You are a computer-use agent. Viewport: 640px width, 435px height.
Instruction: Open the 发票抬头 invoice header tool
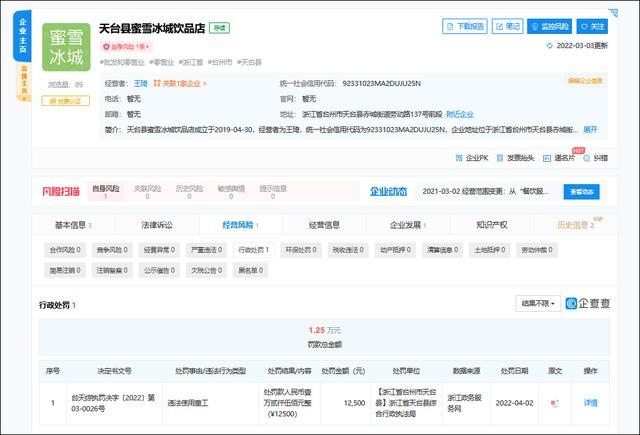(x=515, y=158)
